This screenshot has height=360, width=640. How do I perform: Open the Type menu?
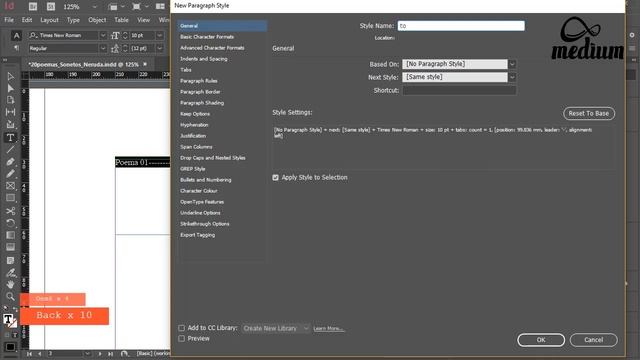pos(73,20)
